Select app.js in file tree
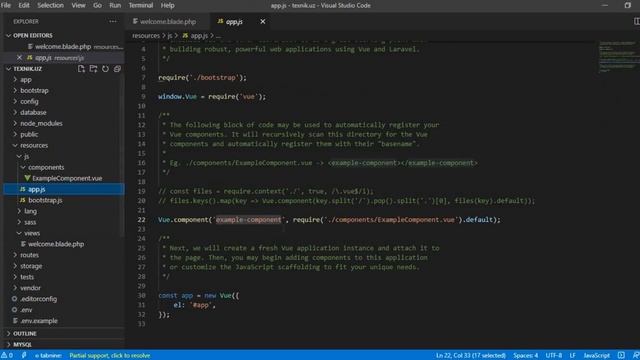Viewport: 640px width, 360px height. click(64, 189)
